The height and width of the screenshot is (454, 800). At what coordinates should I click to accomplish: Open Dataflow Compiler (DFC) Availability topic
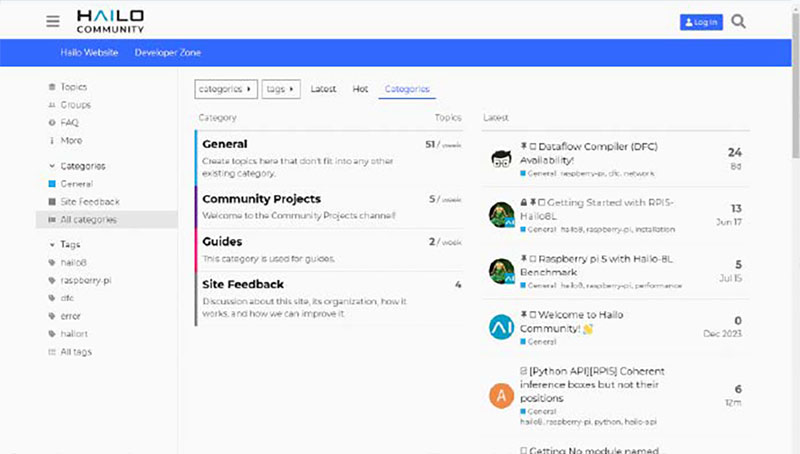[x=589, y=153]
